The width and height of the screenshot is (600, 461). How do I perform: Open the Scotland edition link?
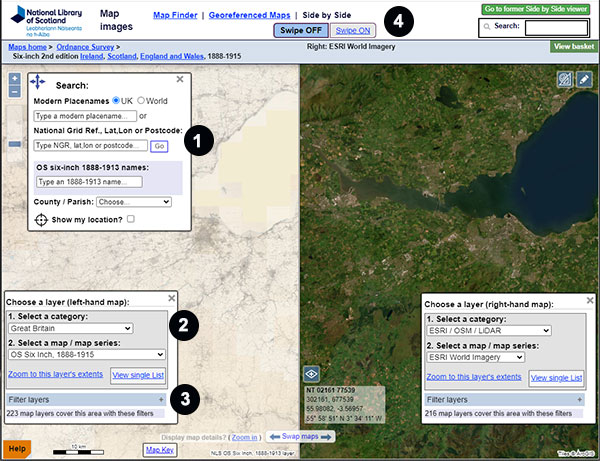click(x=122, y=56)
